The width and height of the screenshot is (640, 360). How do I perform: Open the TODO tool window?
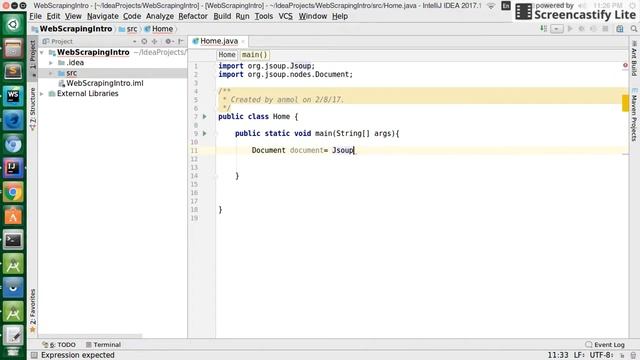59,345
